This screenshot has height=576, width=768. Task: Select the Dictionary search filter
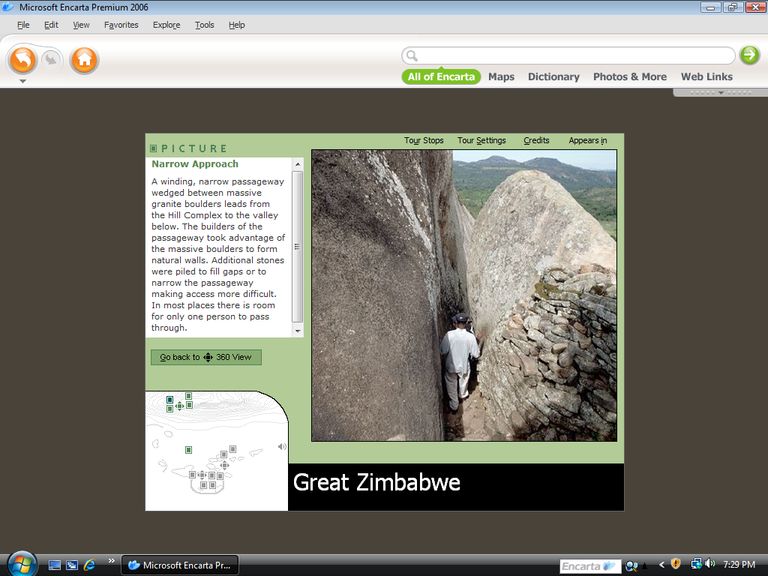[x=553, y=77]
